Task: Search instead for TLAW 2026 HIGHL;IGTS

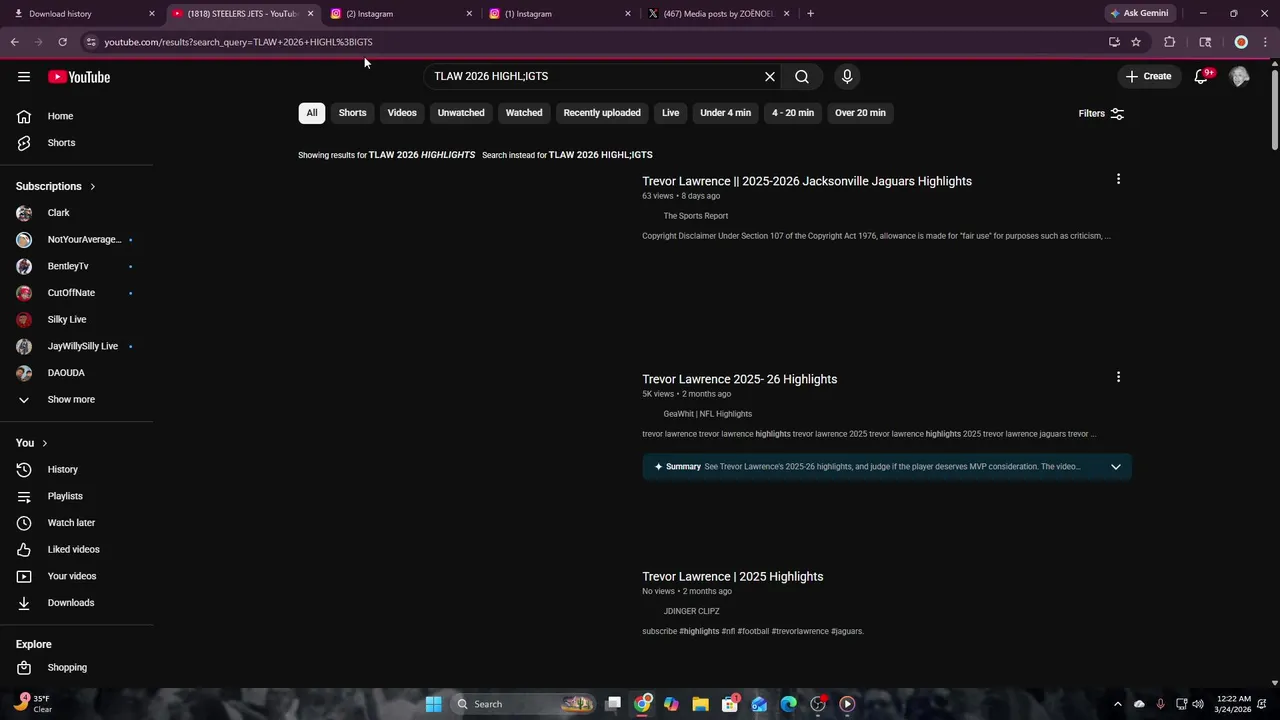Action: click(x=600, y=155)
